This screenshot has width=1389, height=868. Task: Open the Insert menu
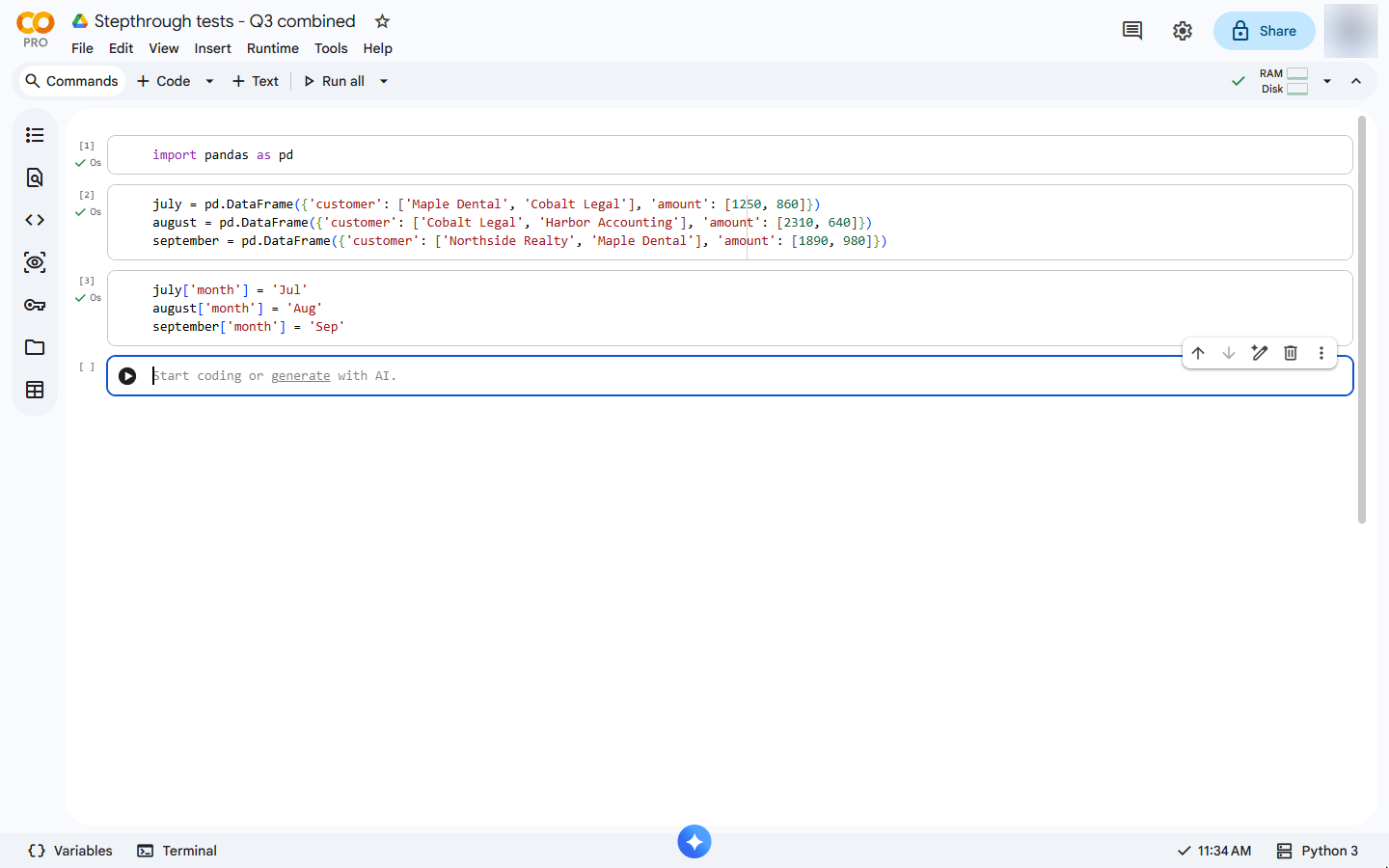click(x=213, y=48)
